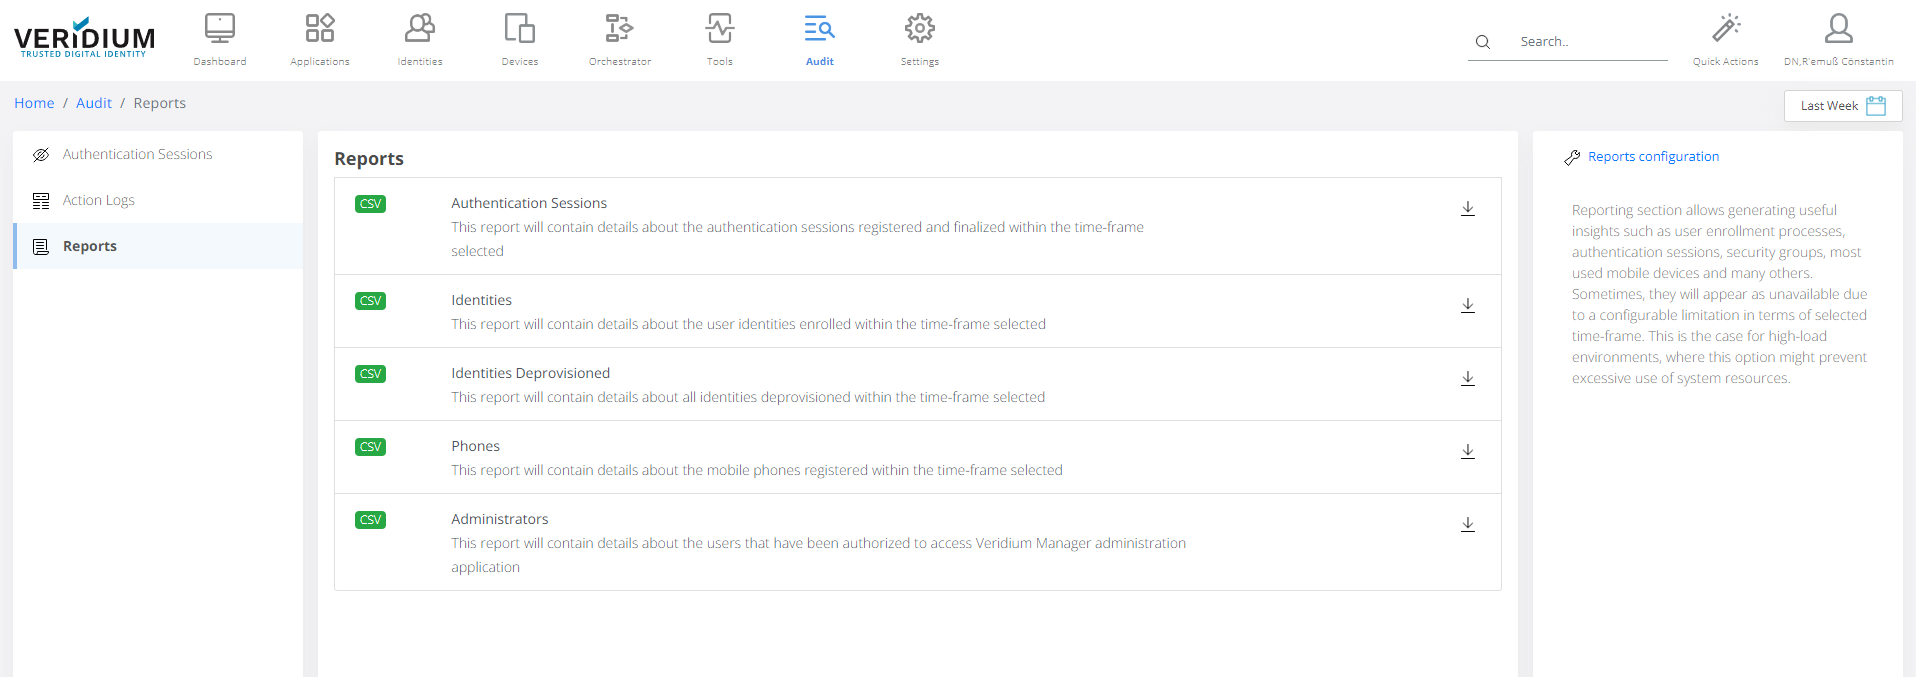Image resolution: width=1916 pixels, height=677 pixels.
Task: Open the Settings gear
Action: click(x=920, y=30)
